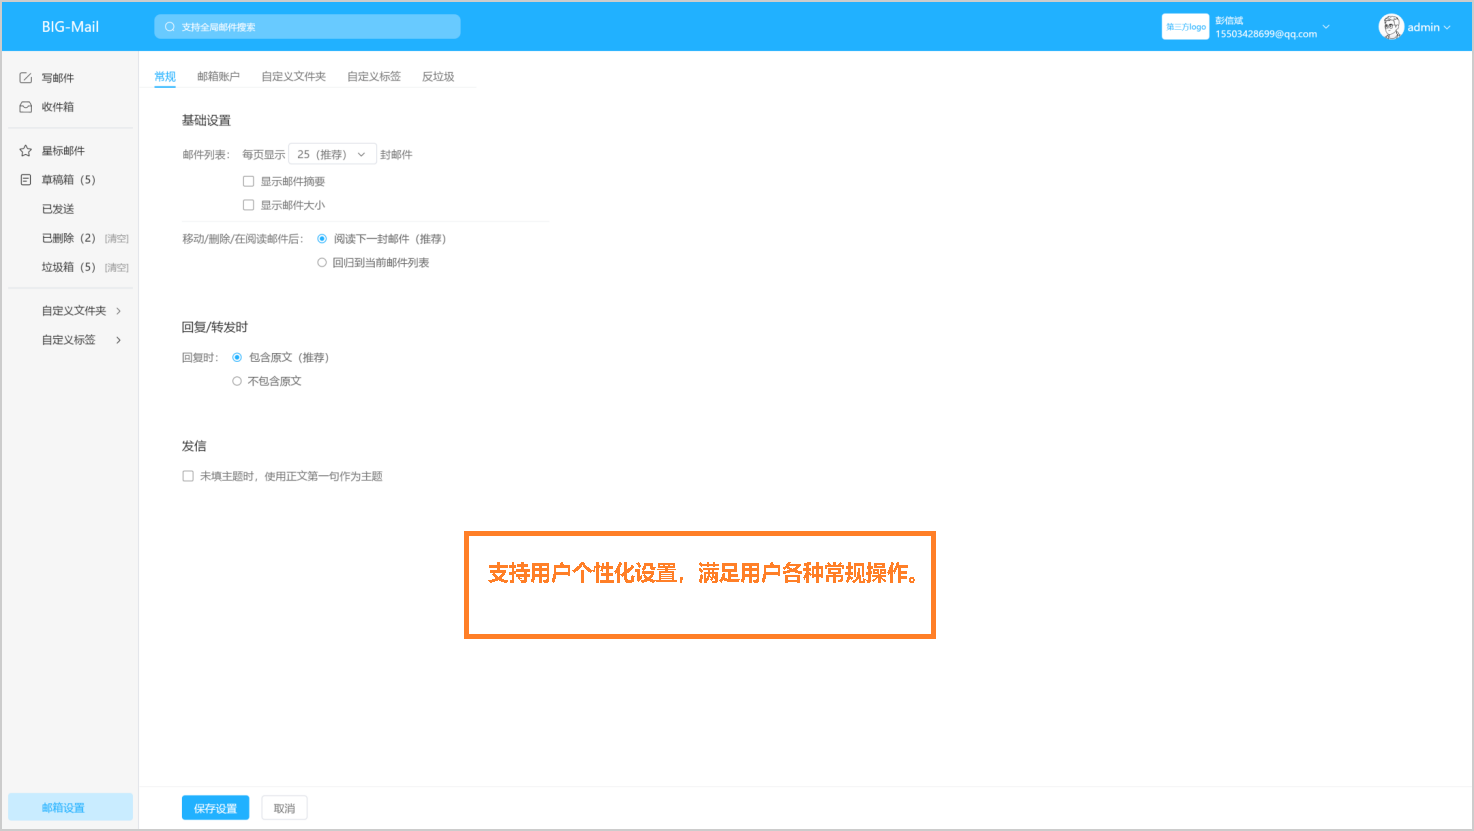Open the 反垃圾 settings tab
1474x831 pixels.
(x=438, y=75)
